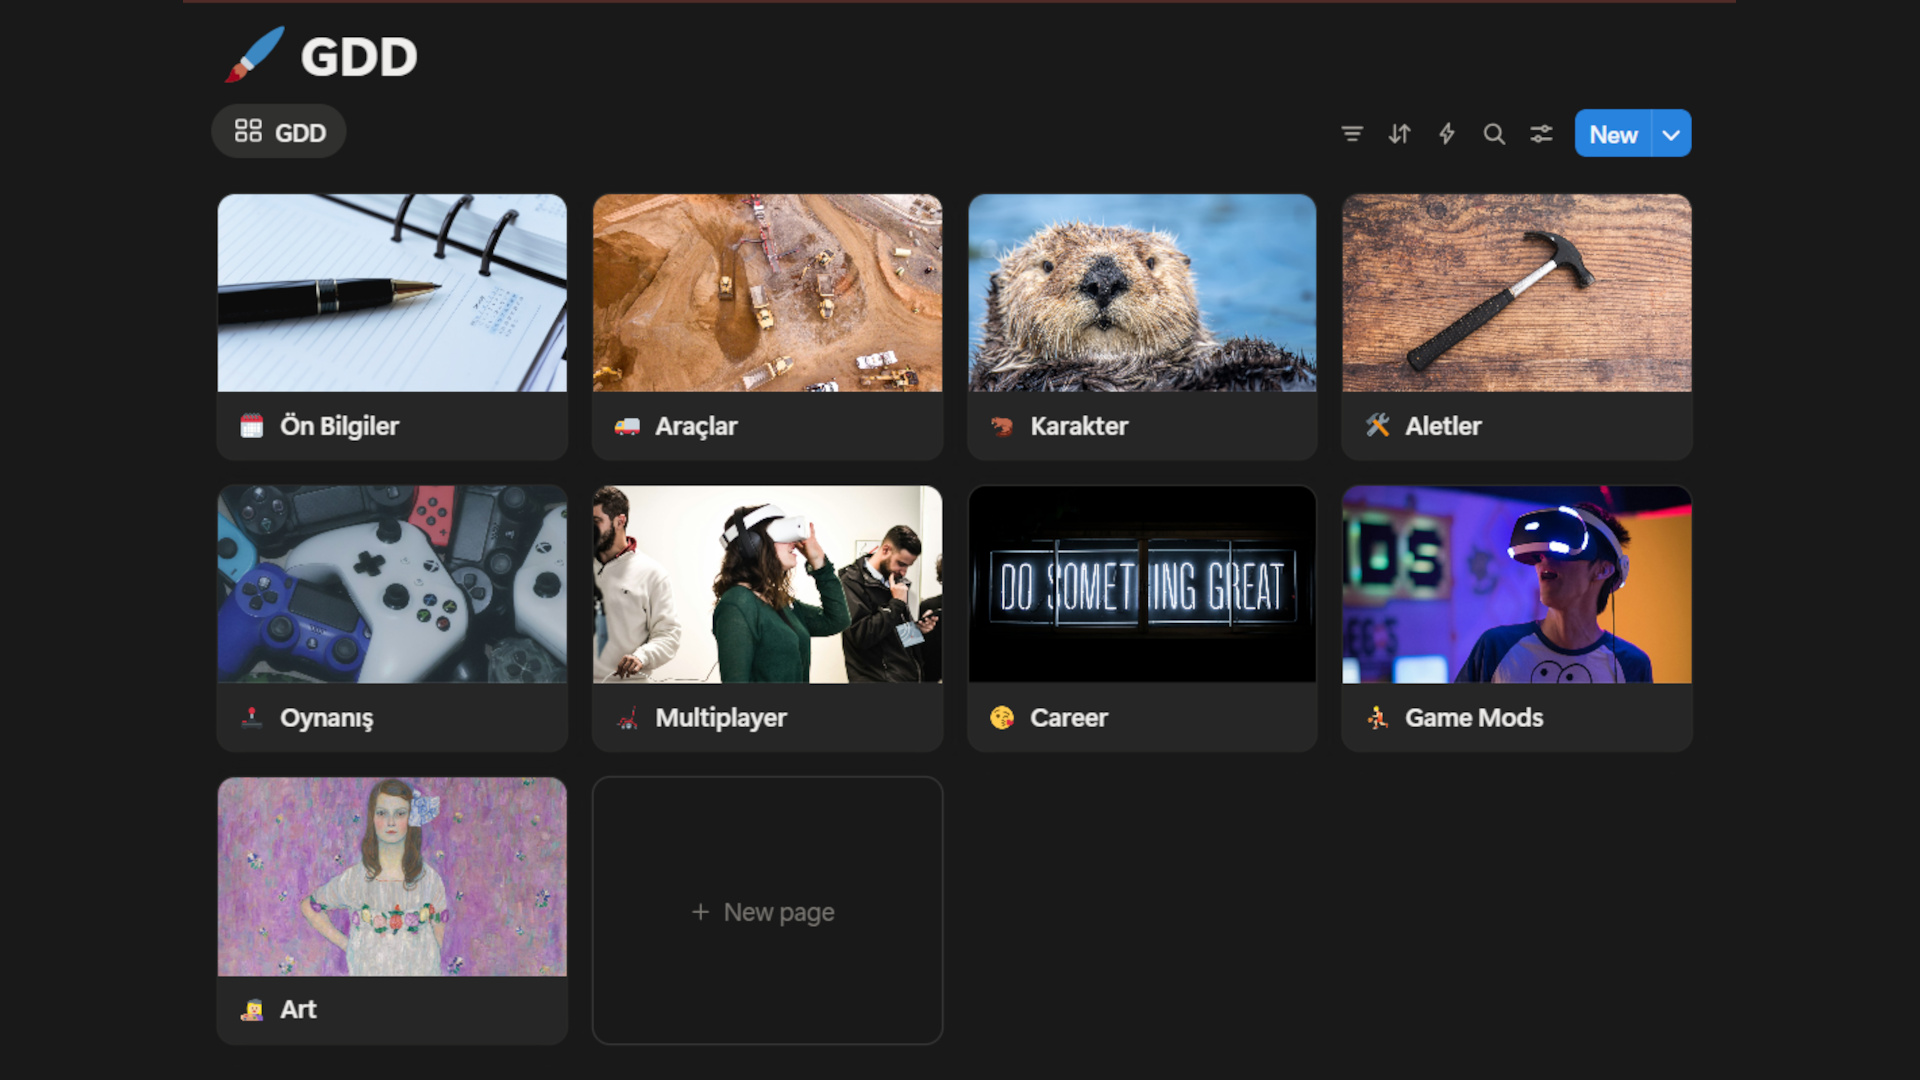Open the Oynanış controllers thumbnail
The width and height of the screenshot is (1920, 1080).
coord(392,584)
